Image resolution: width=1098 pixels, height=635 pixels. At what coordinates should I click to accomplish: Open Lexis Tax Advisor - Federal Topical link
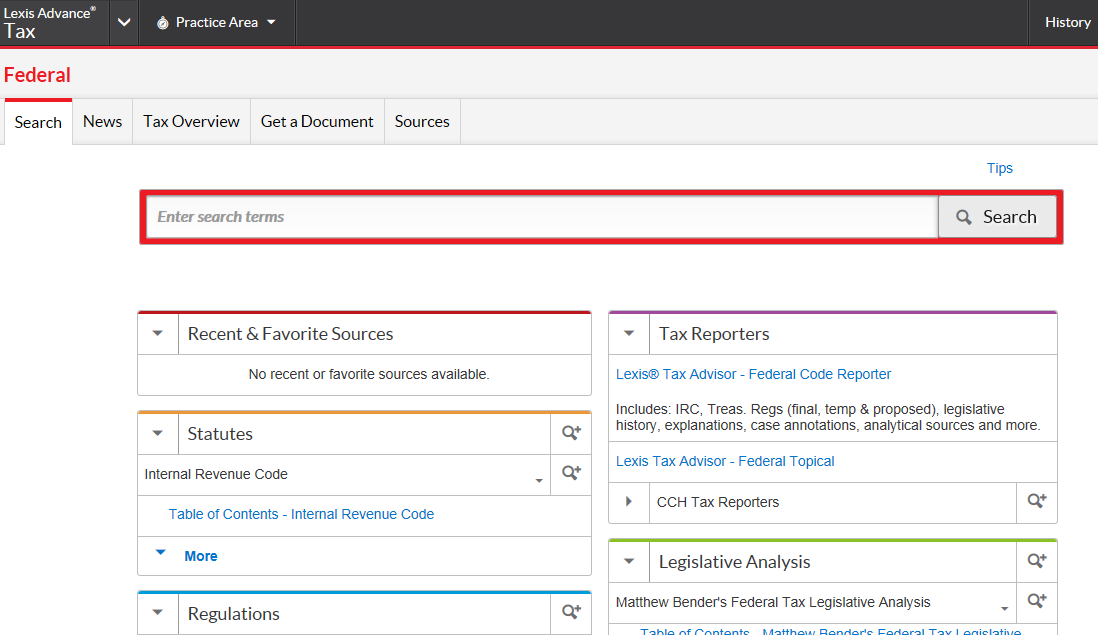click(725, 461)
